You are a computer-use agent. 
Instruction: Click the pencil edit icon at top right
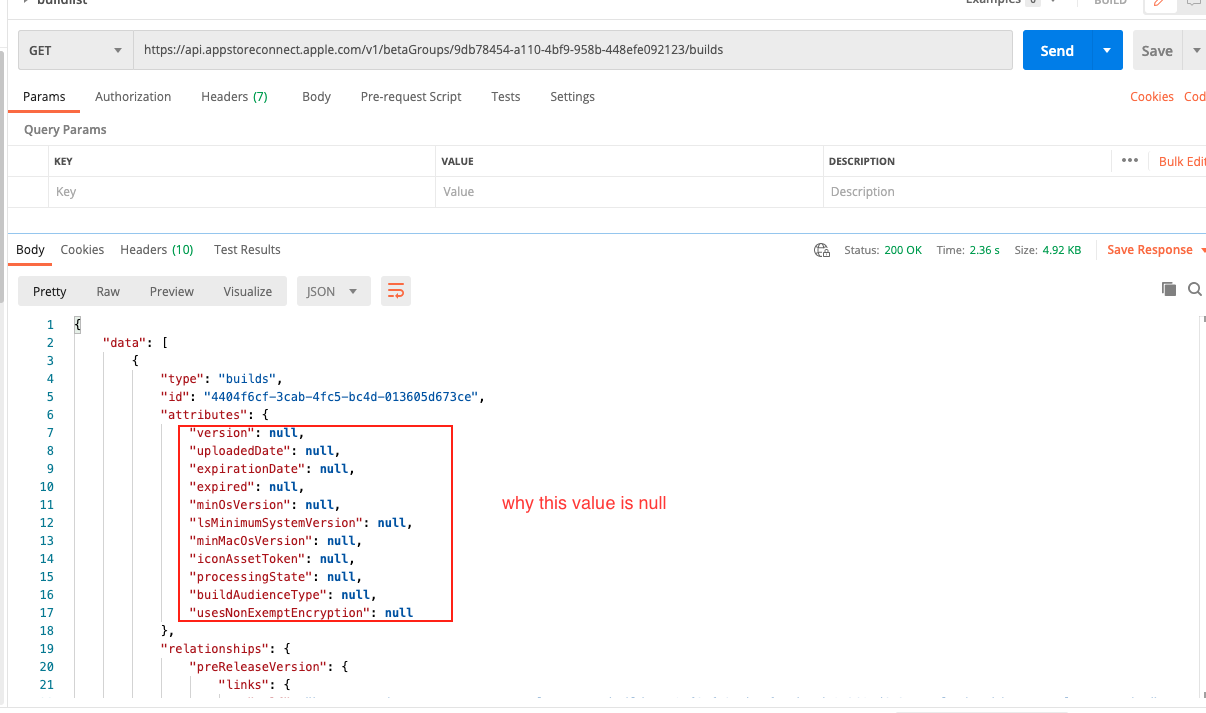coord(1160,4)
